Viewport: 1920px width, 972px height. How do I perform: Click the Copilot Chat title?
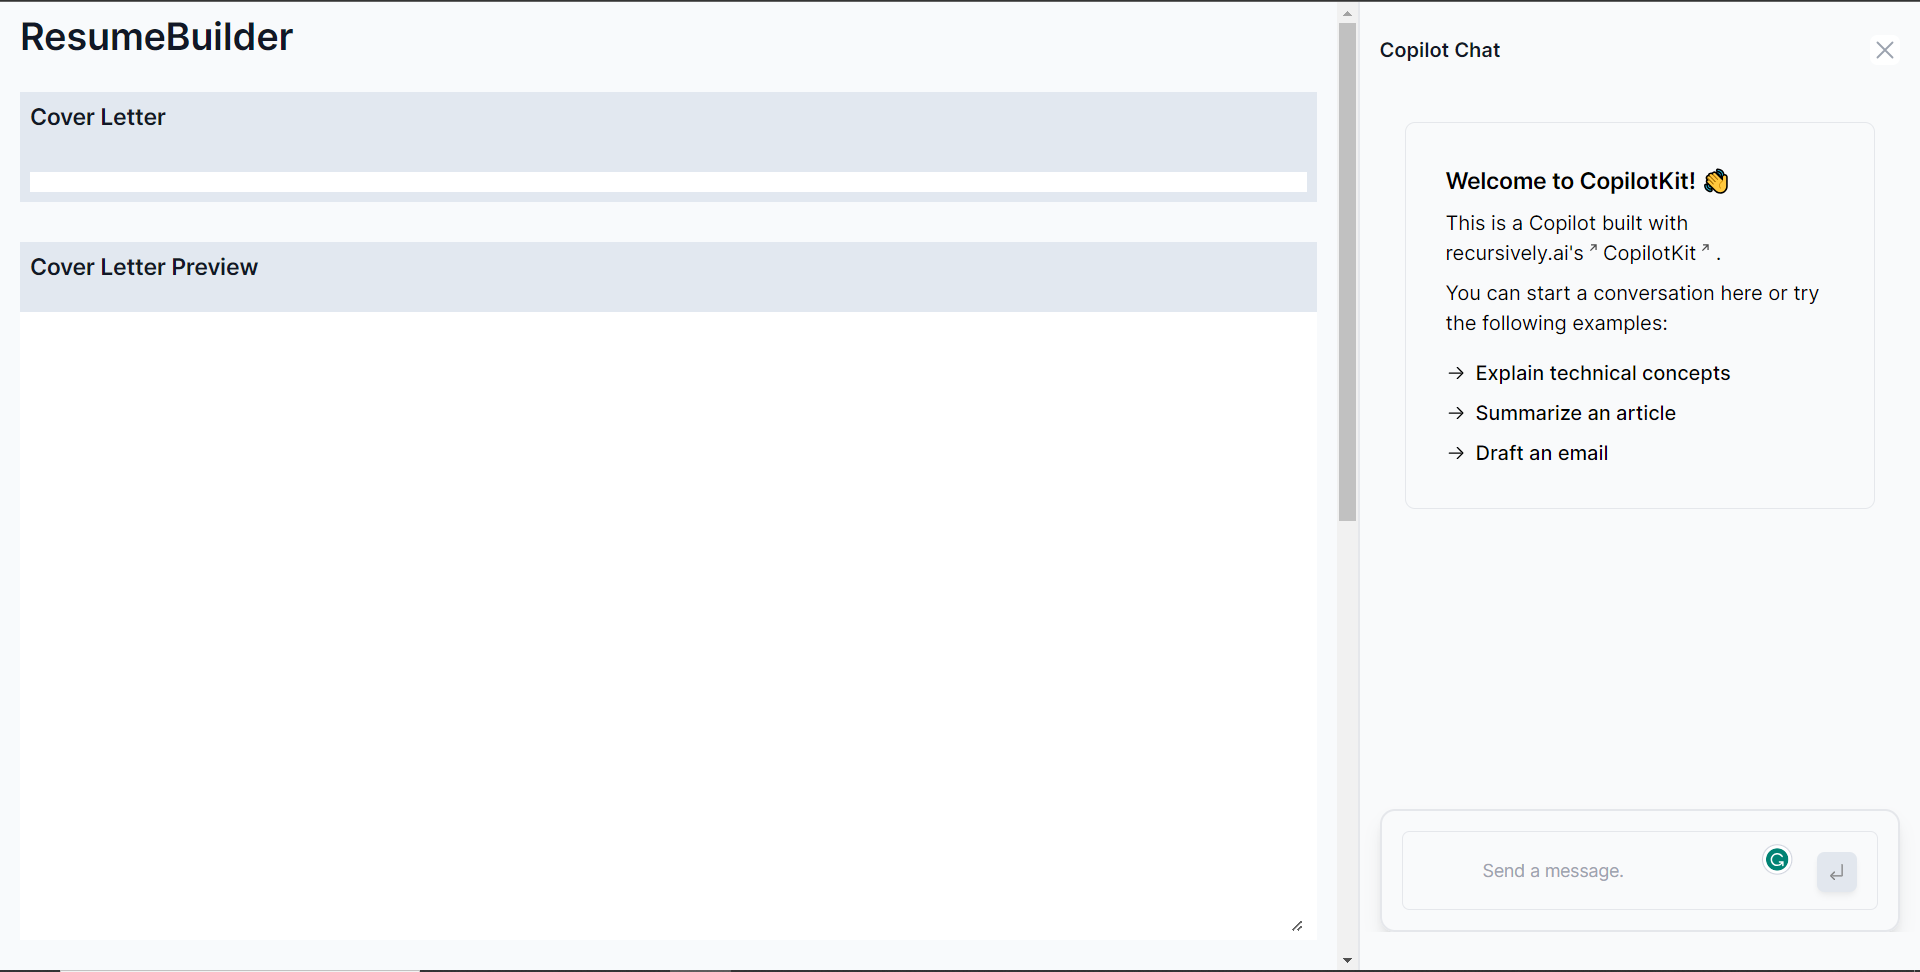coord(1439,50)
